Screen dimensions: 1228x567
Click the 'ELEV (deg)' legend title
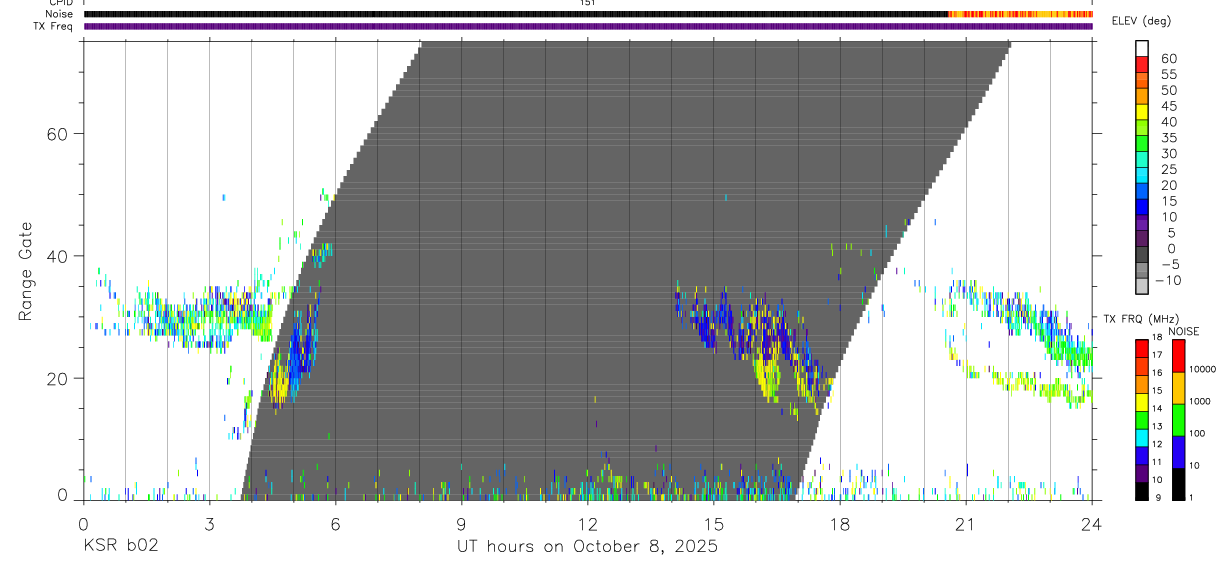(x=1141, y=21)
